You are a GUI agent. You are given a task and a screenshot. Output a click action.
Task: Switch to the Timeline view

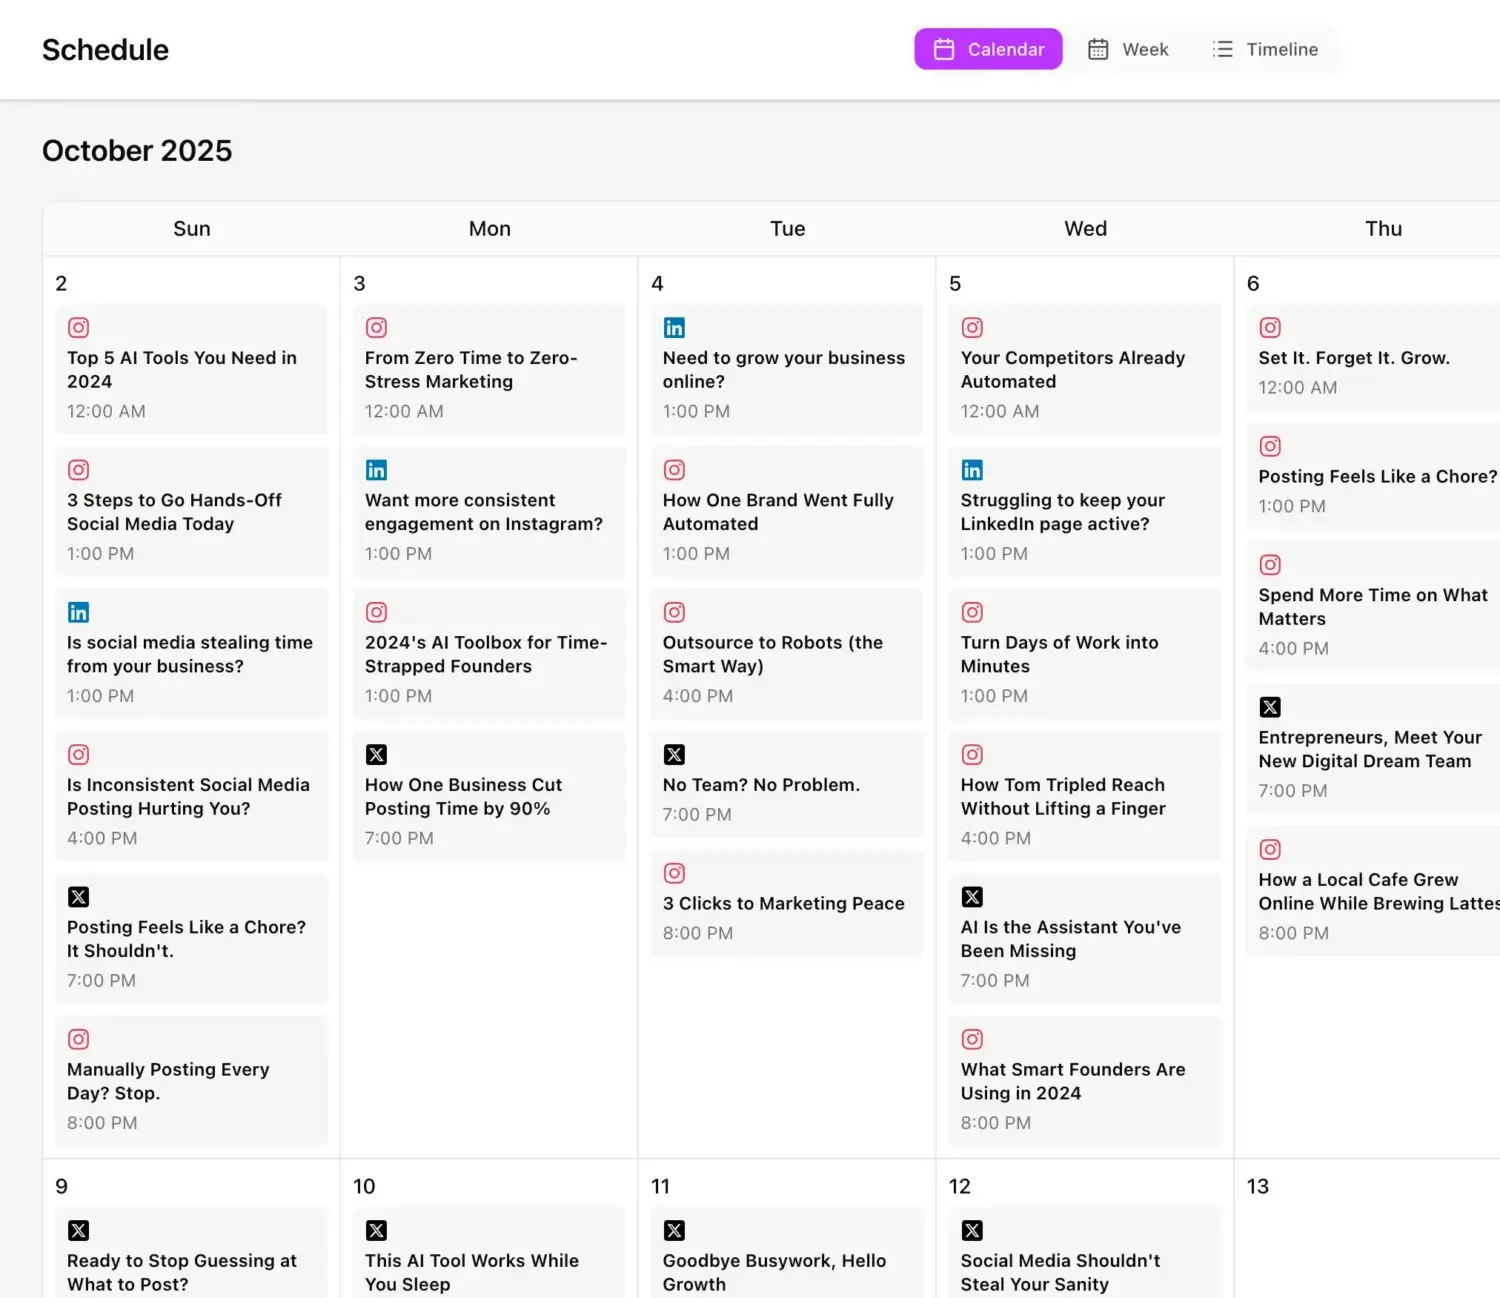(x=1265, y=48)
